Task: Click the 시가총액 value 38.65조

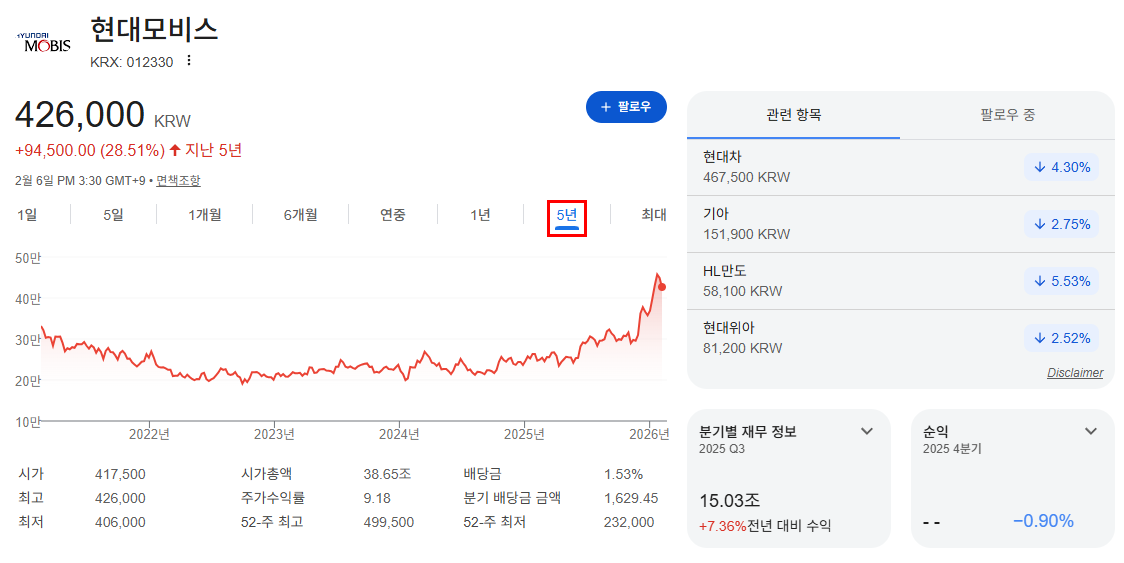Action: click(387, 475)
